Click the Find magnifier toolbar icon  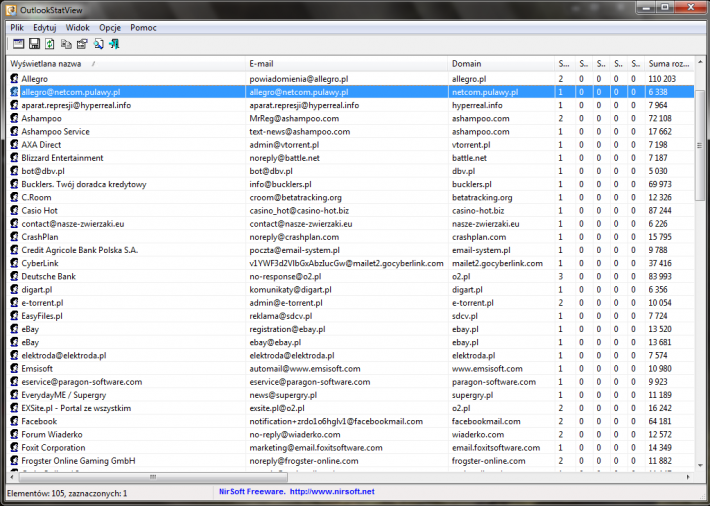(98, 44)
